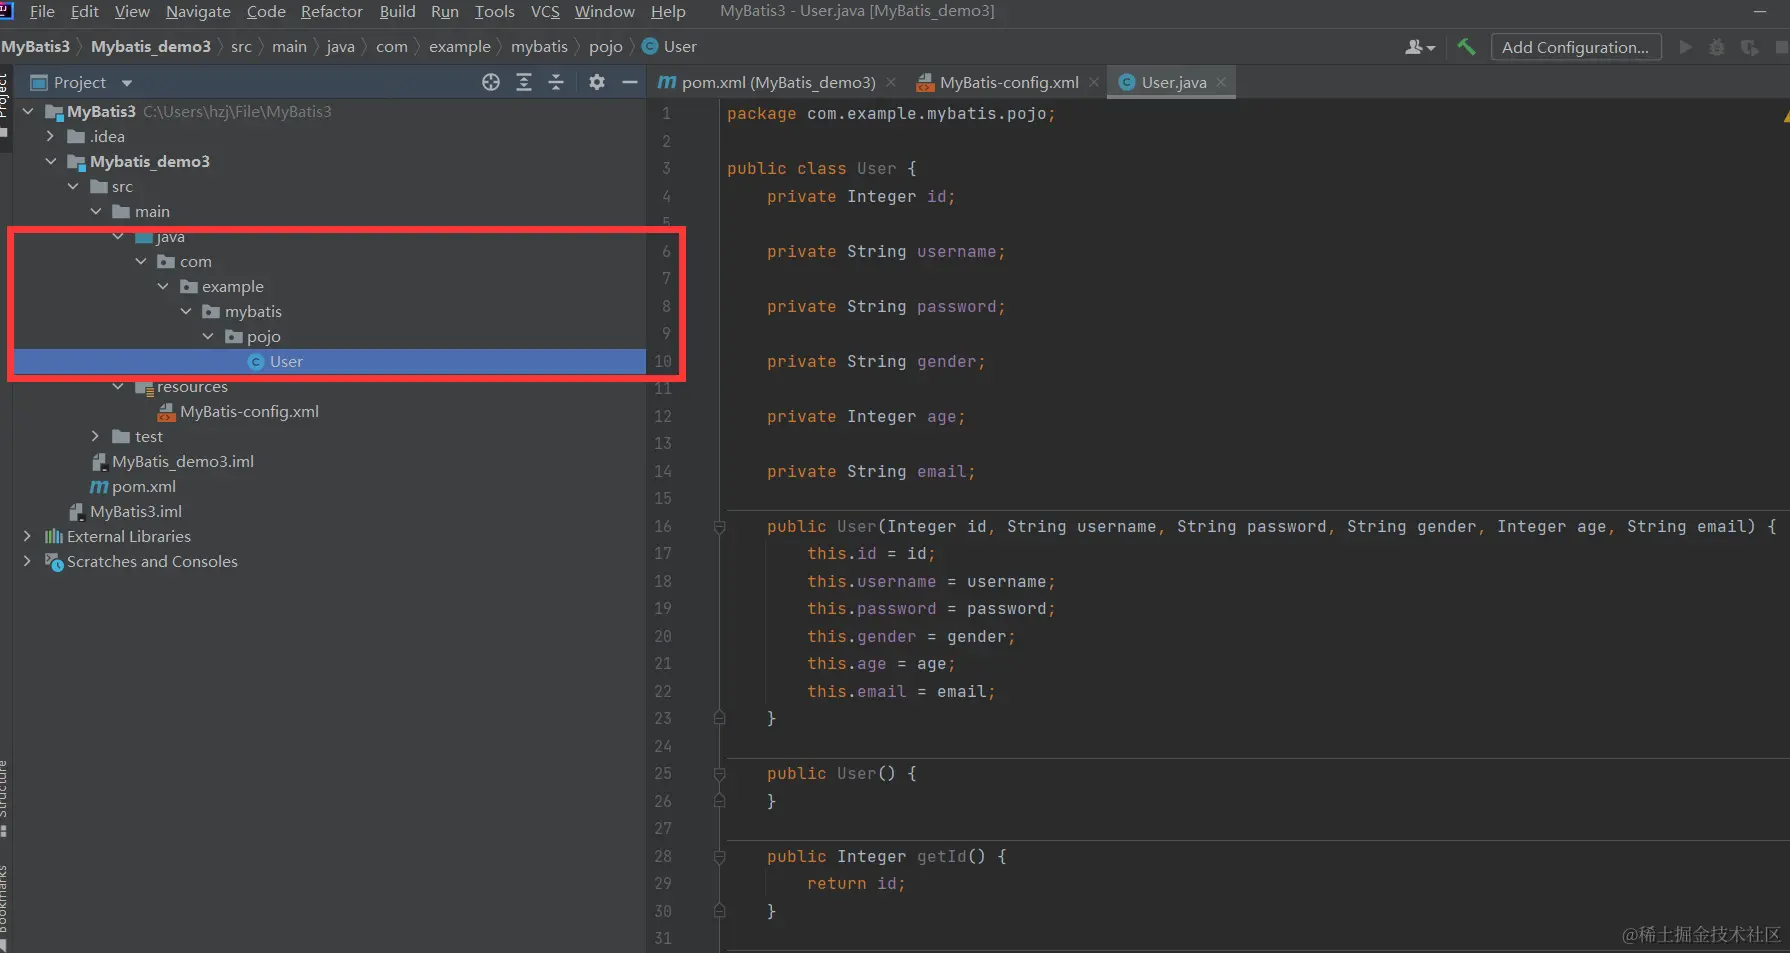Collapse the Mybatis_demo3 module node
Screen dimensions: 1790x953
pyautogui.click(x=50, y=161)
